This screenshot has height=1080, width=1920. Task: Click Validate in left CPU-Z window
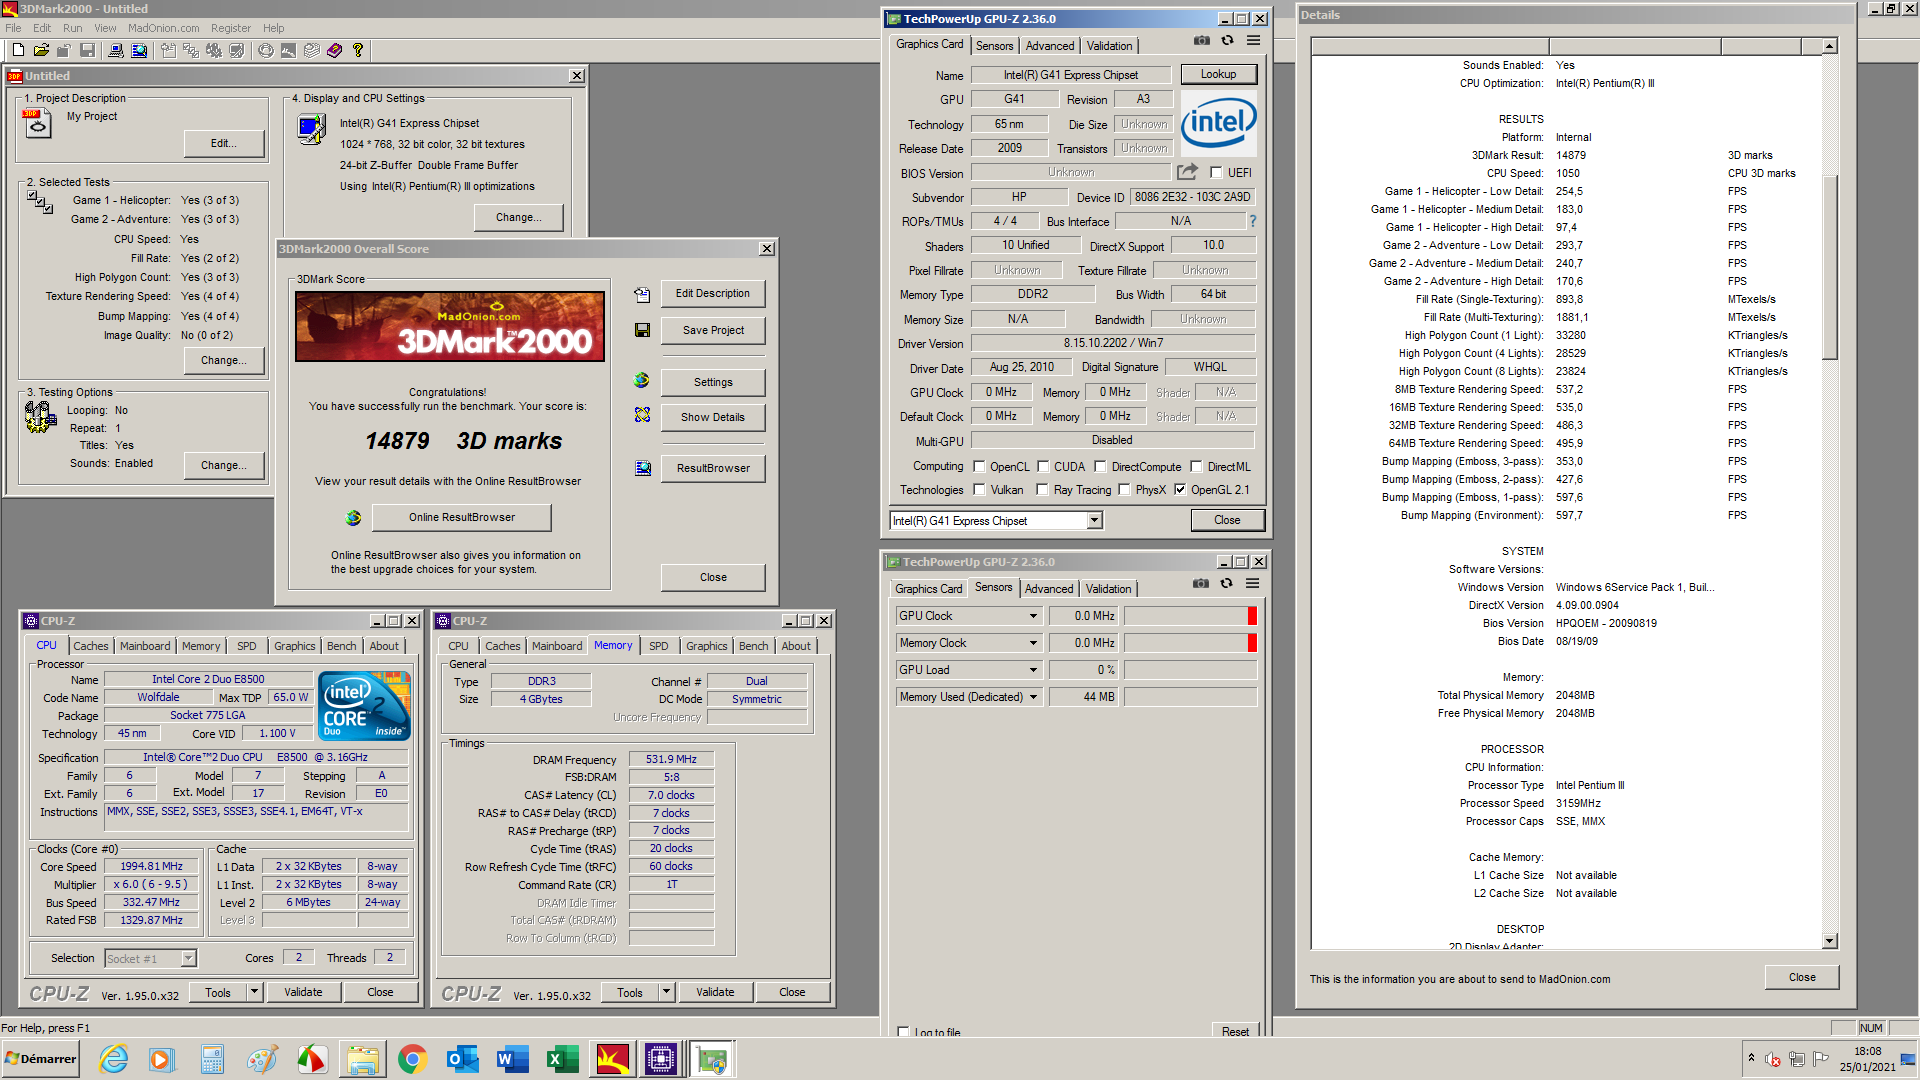coord(303,992)
